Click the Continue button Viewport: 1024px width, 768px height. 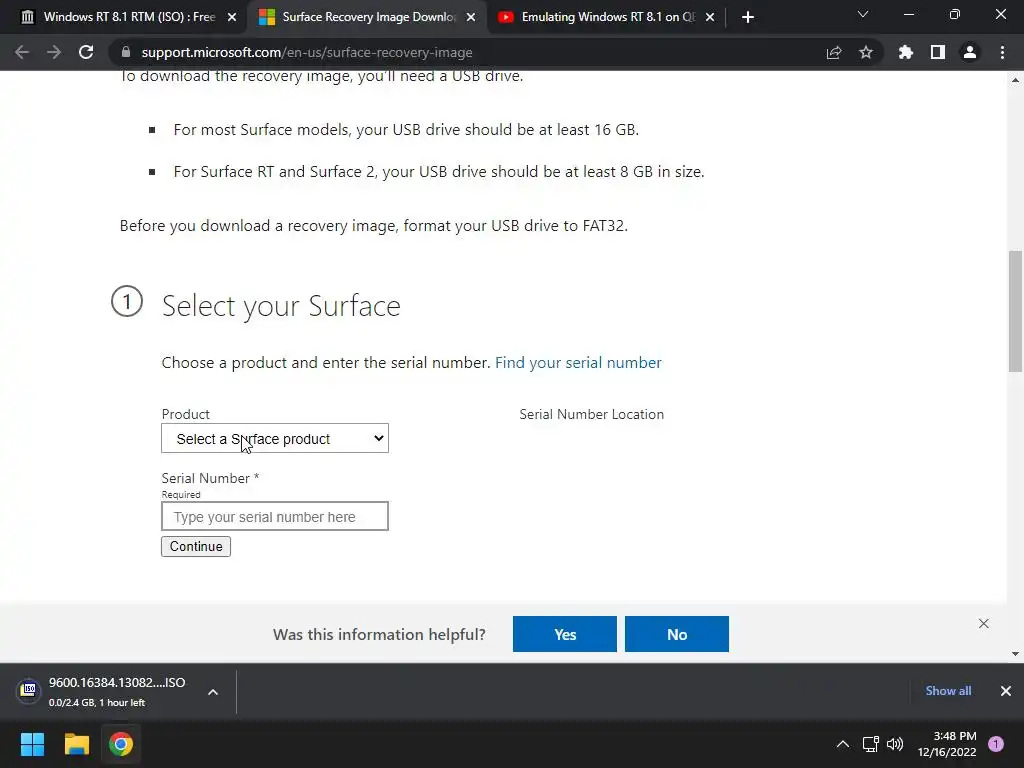coord(196,546)
